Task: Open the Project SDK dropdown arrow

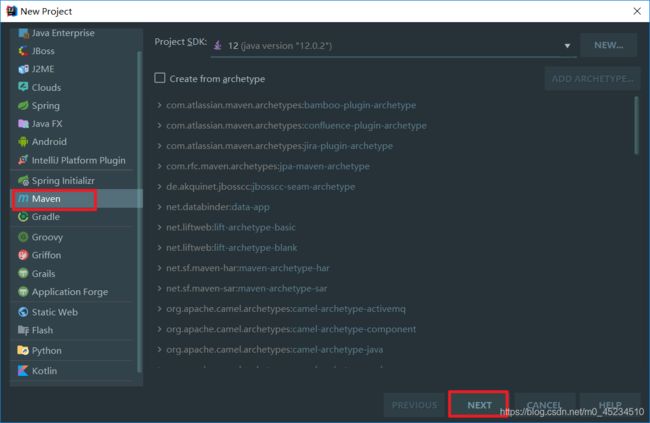Action: point(567,46)
